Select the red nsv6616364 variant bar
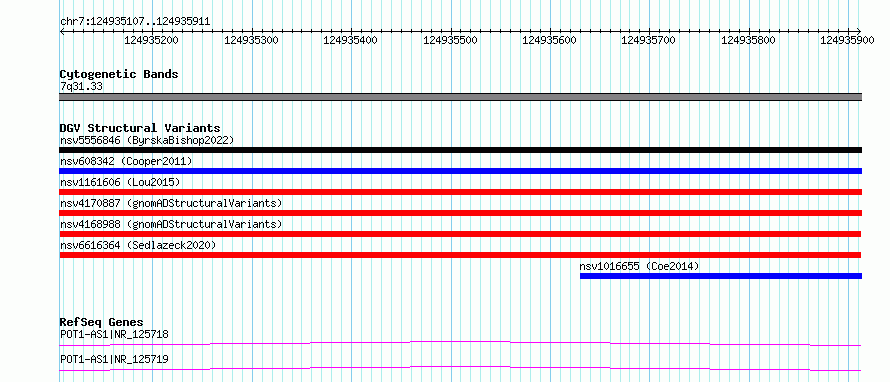The height and width of the screenshot is (382, 890). pyautogui.click(x=460, y=255)
